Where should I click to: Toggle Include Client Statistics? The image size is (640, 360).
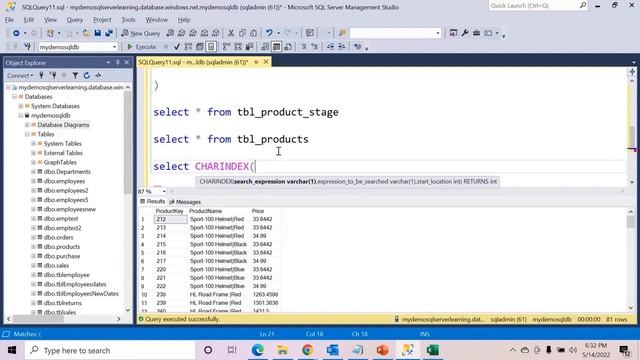click(249, 47)
